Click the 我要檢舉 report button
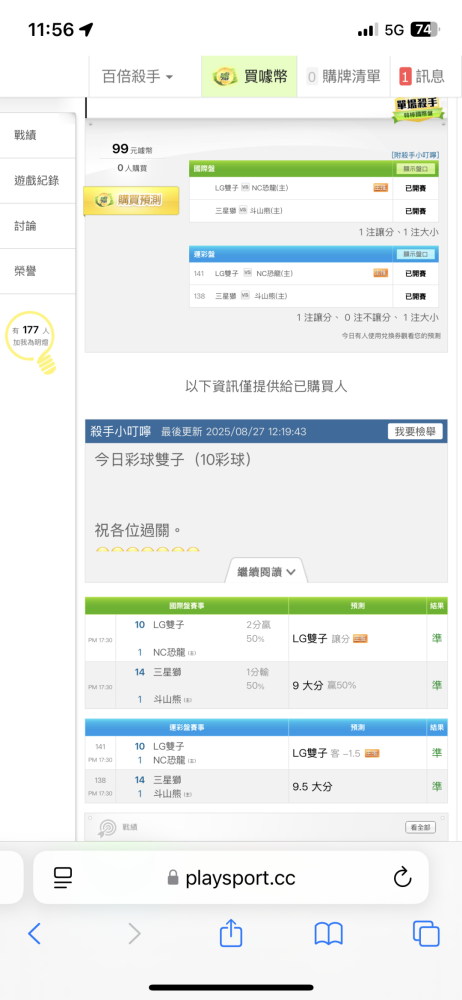Viewport: 462px width, 1000px height. click(415, 432)
